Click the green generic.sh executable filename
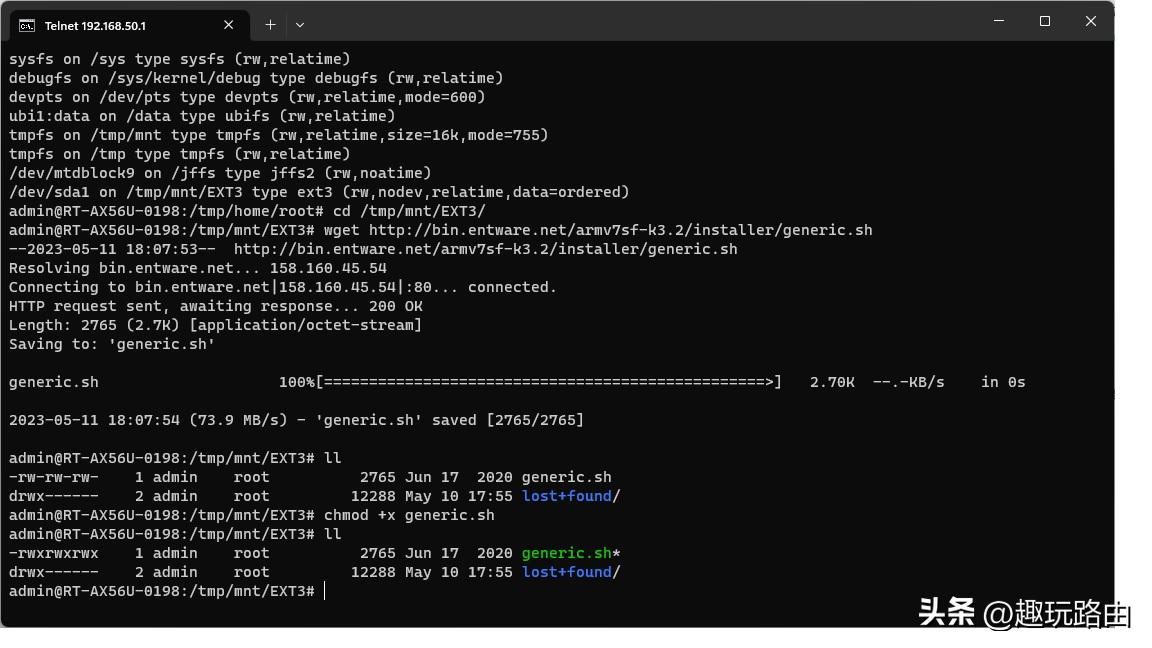This screenshot has width=1152, height=648. coord(566,553)
